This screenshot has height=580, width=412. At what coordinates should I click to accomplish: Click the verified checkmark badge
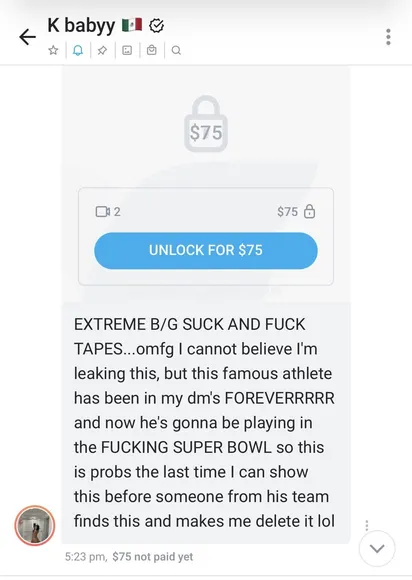tap(156, 26)
